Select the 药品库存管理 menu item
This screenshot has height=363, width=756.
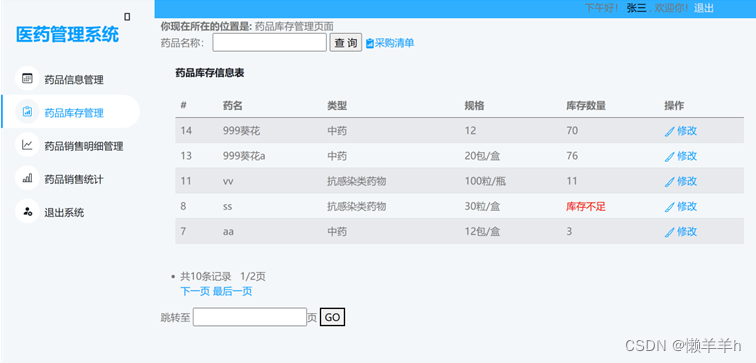pos(74,113)
